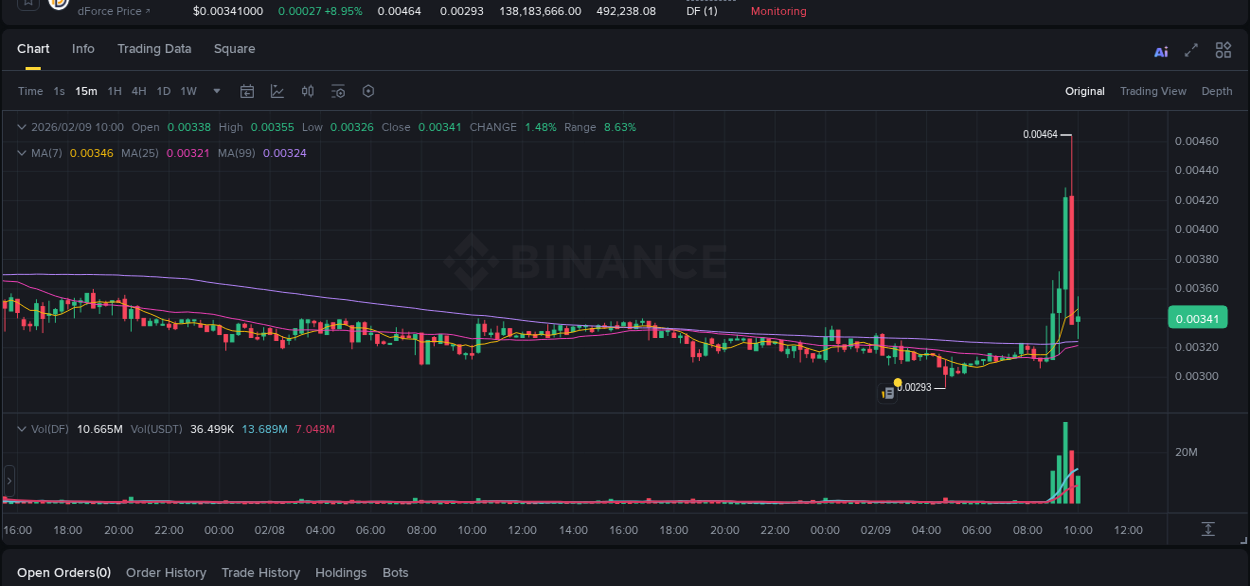1250x586 pixels.
Task: Switch to the Info tab
Action: pos(83,48)
